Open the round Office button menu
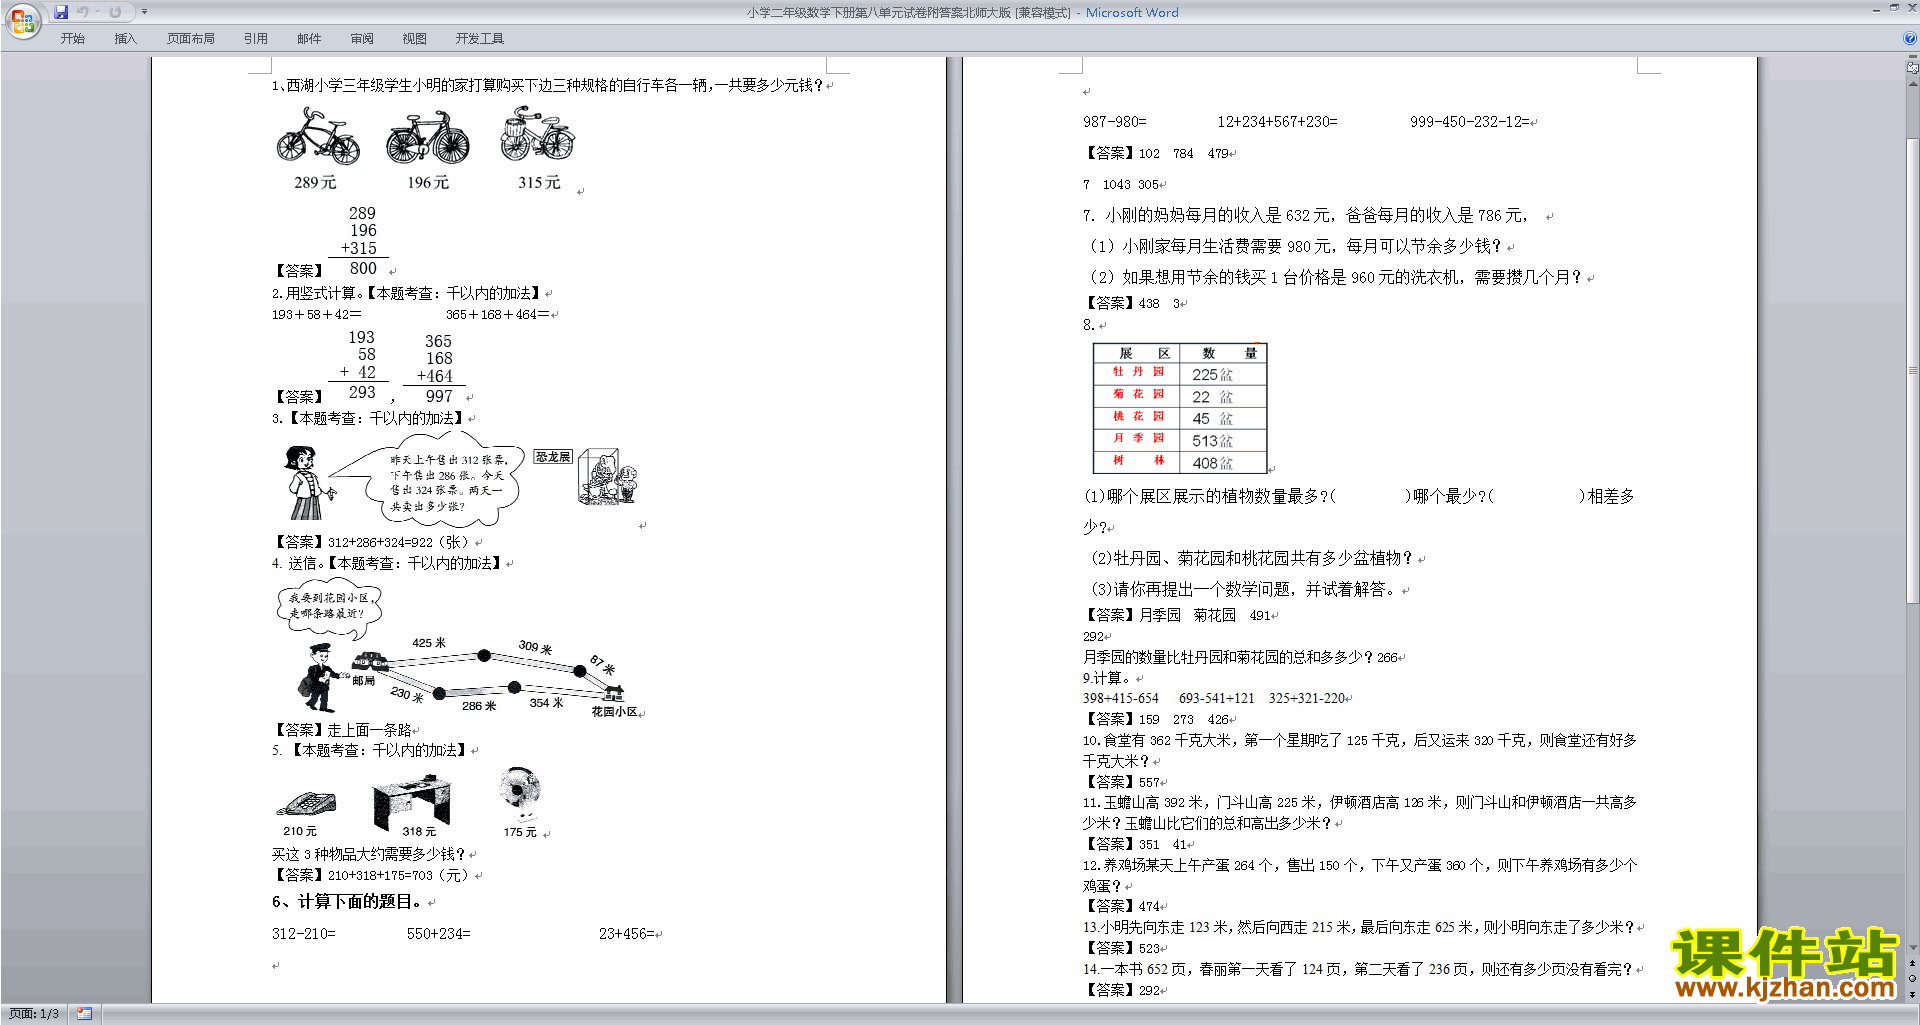The height and width of the screenshot is (1025, 1920). pos(22,20)
